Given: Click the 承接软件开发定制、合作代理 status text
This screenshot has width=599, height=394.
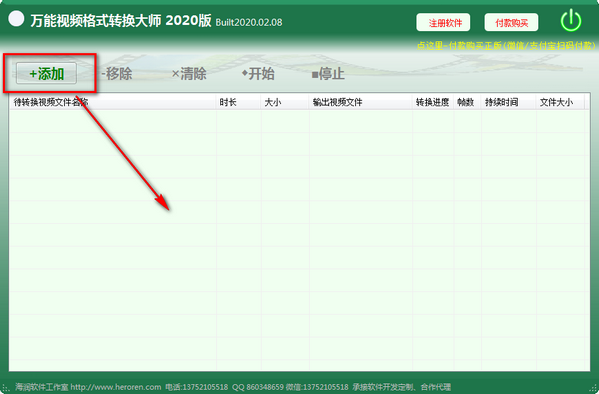Looking at the screenshot, I should point(401,387).
